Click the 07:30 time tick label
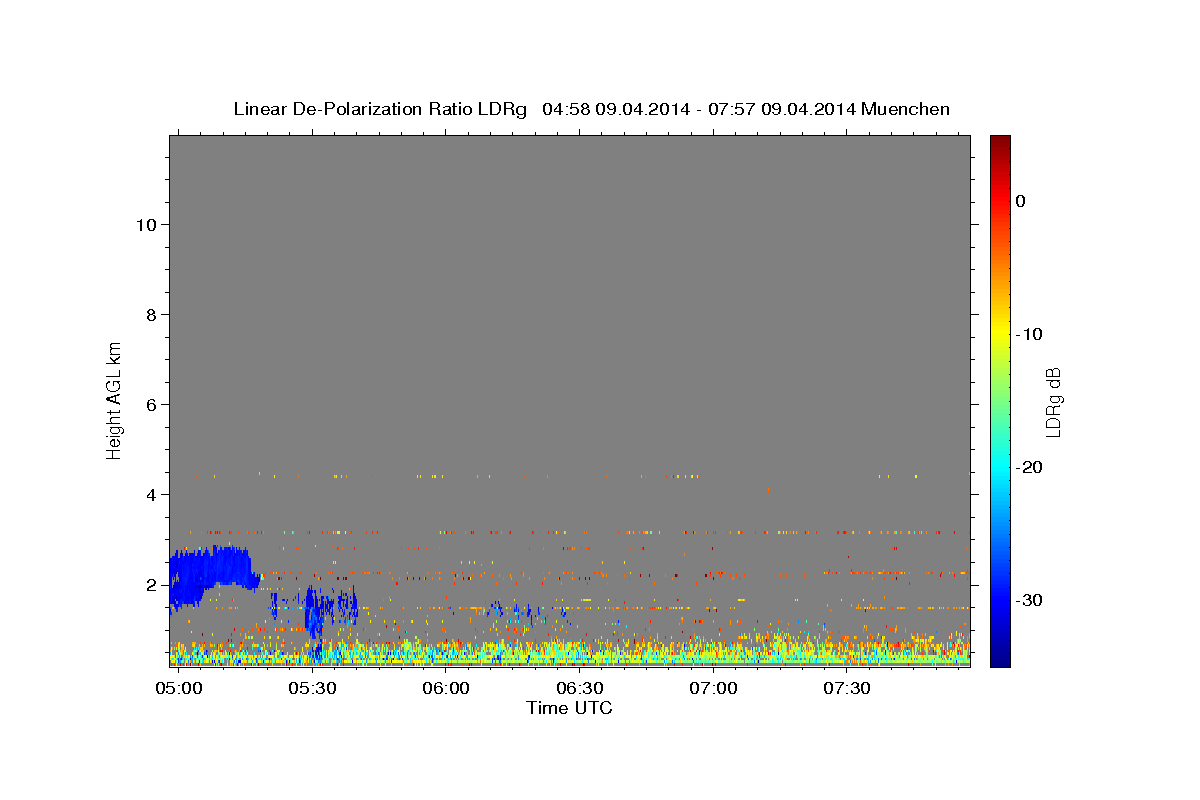The height and width of the screenshot is (800, 1200). coord(848,689)
